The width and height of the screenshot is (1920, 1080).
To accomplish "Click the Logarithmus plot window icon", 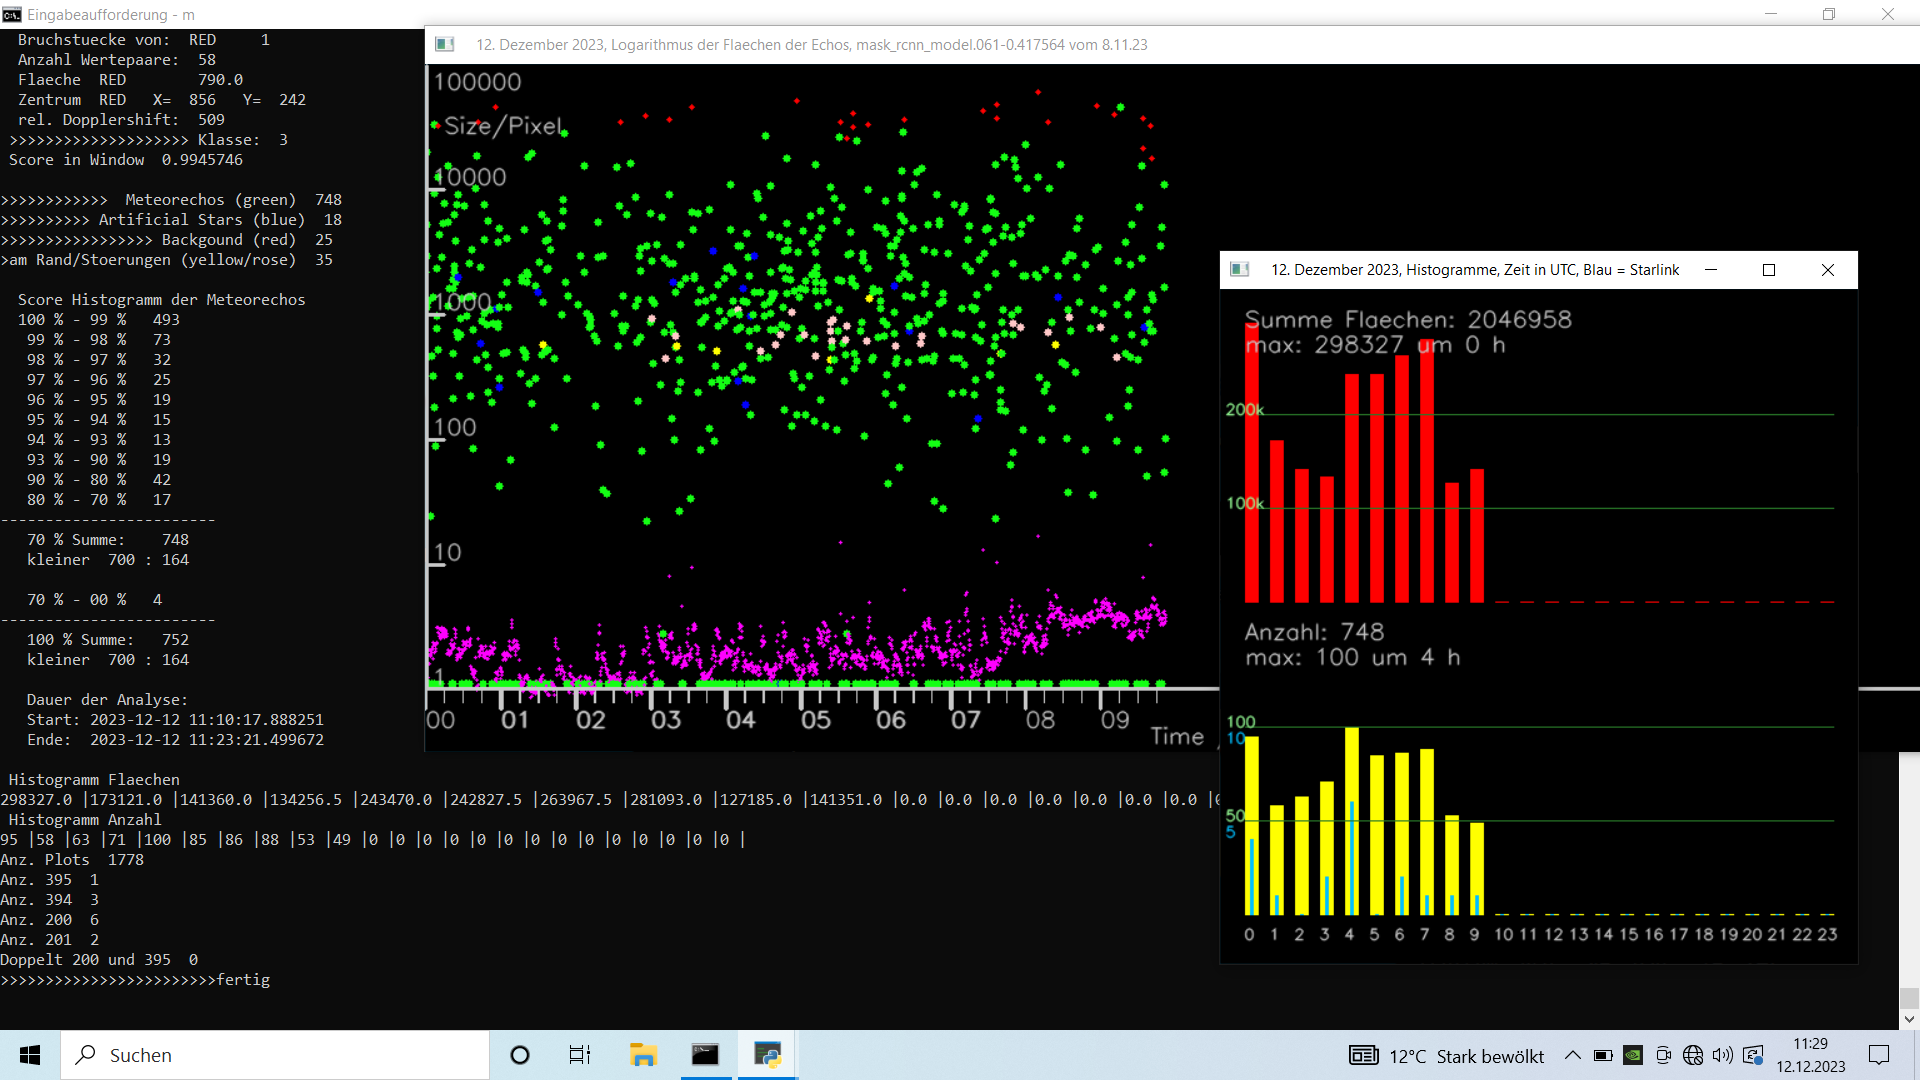I will tap(445, 45).
